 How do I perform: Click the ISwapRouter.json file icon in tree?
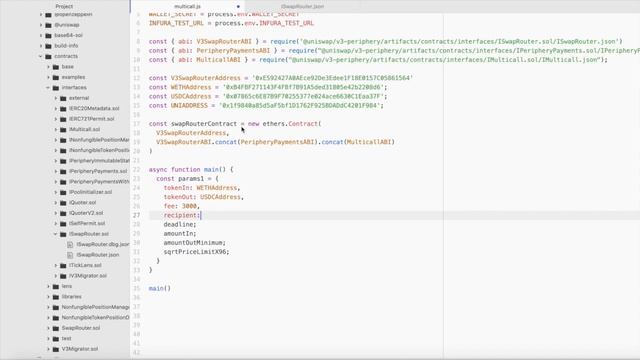(x=70, y=255)
